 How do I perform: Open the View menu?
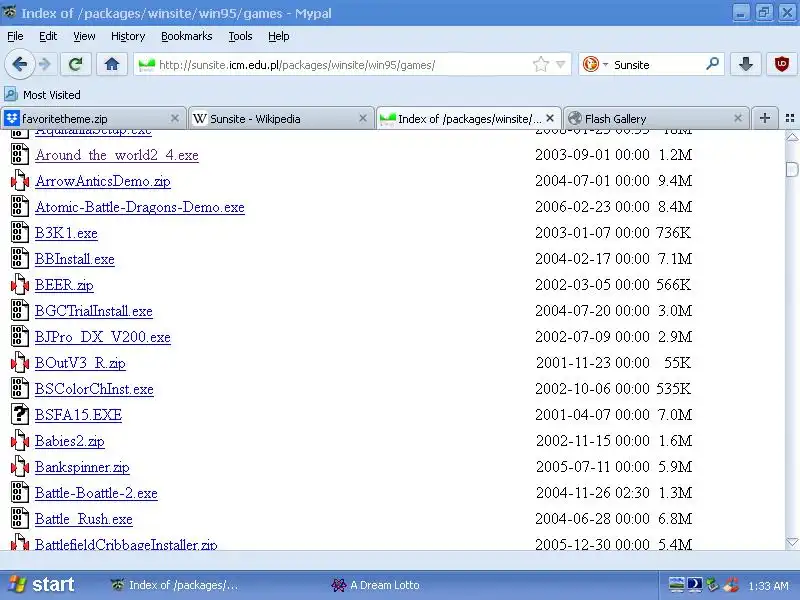84,36
